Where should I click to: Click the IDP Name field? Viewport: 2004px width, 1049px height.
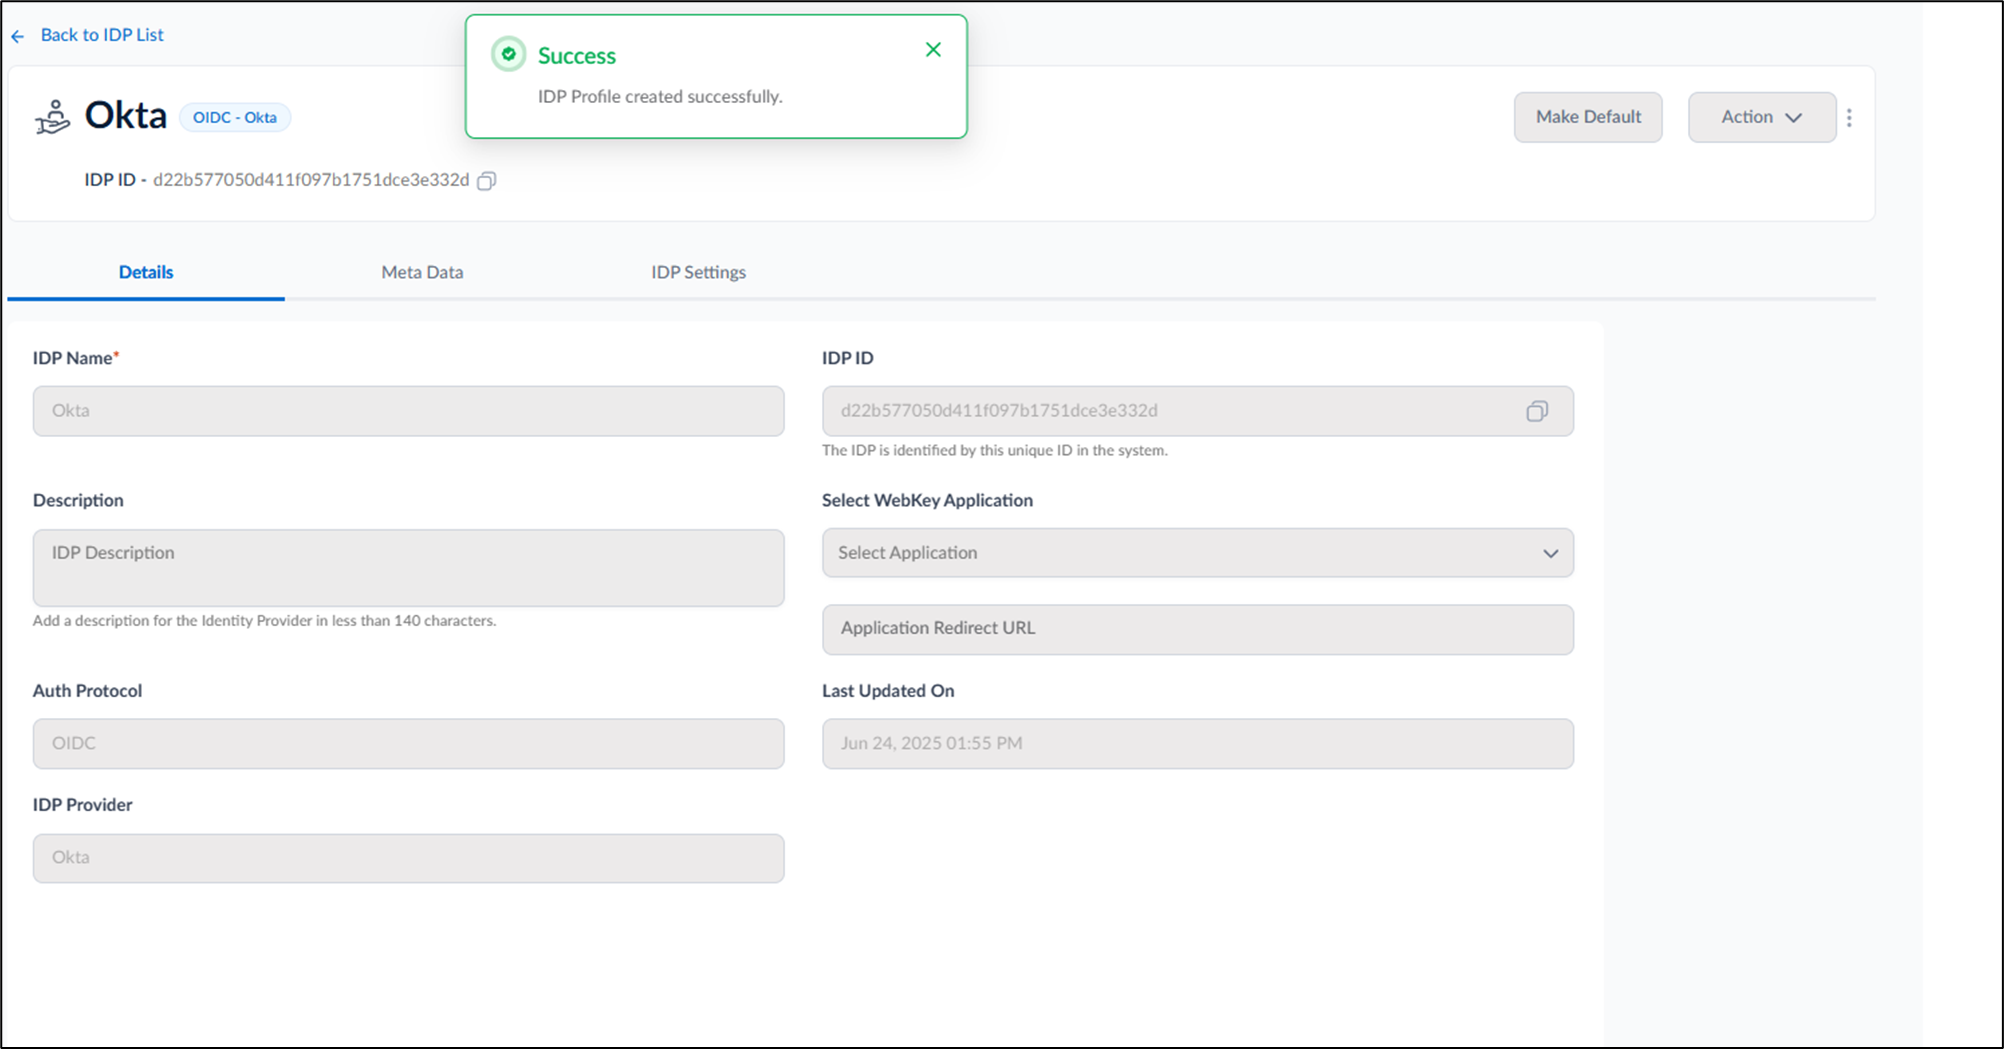(x=408, y=411)
